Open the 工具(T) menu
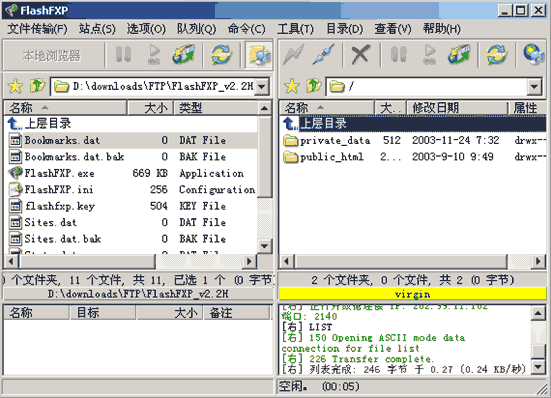The height and width of the screenshot is (398, 551). [x=296, y=29]
